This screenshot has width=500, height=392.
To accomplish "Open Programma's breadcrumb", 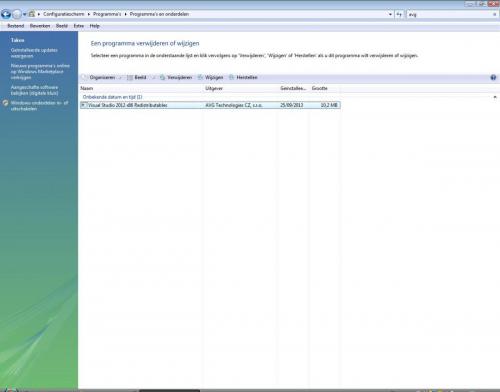I will pos(107,14).
